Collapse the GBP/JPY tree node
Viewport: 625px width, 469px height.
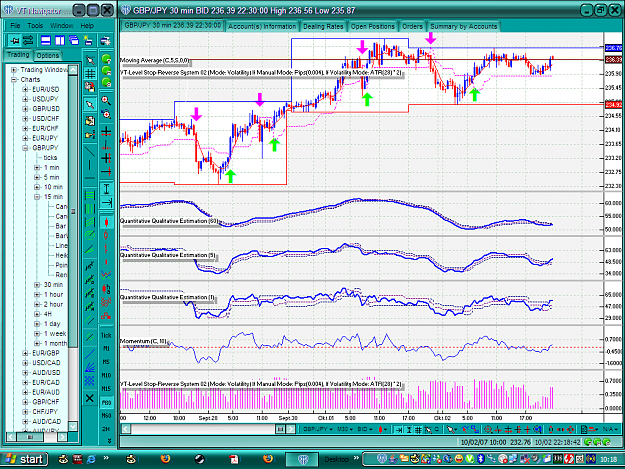(25, 148)
